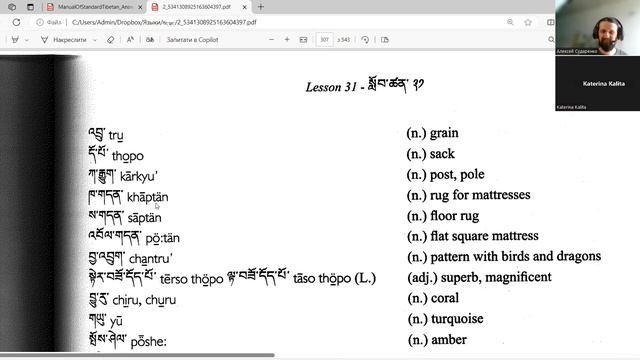View site information for the file
This screenshot has width=640, height=360.
(49, 22)
